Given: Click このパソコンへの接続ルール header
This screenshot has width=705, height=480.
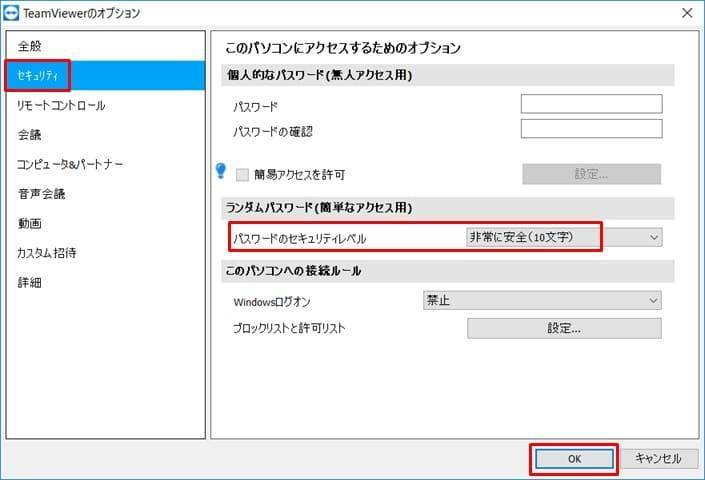Looking at the screenshot, I should pos(448,271).
